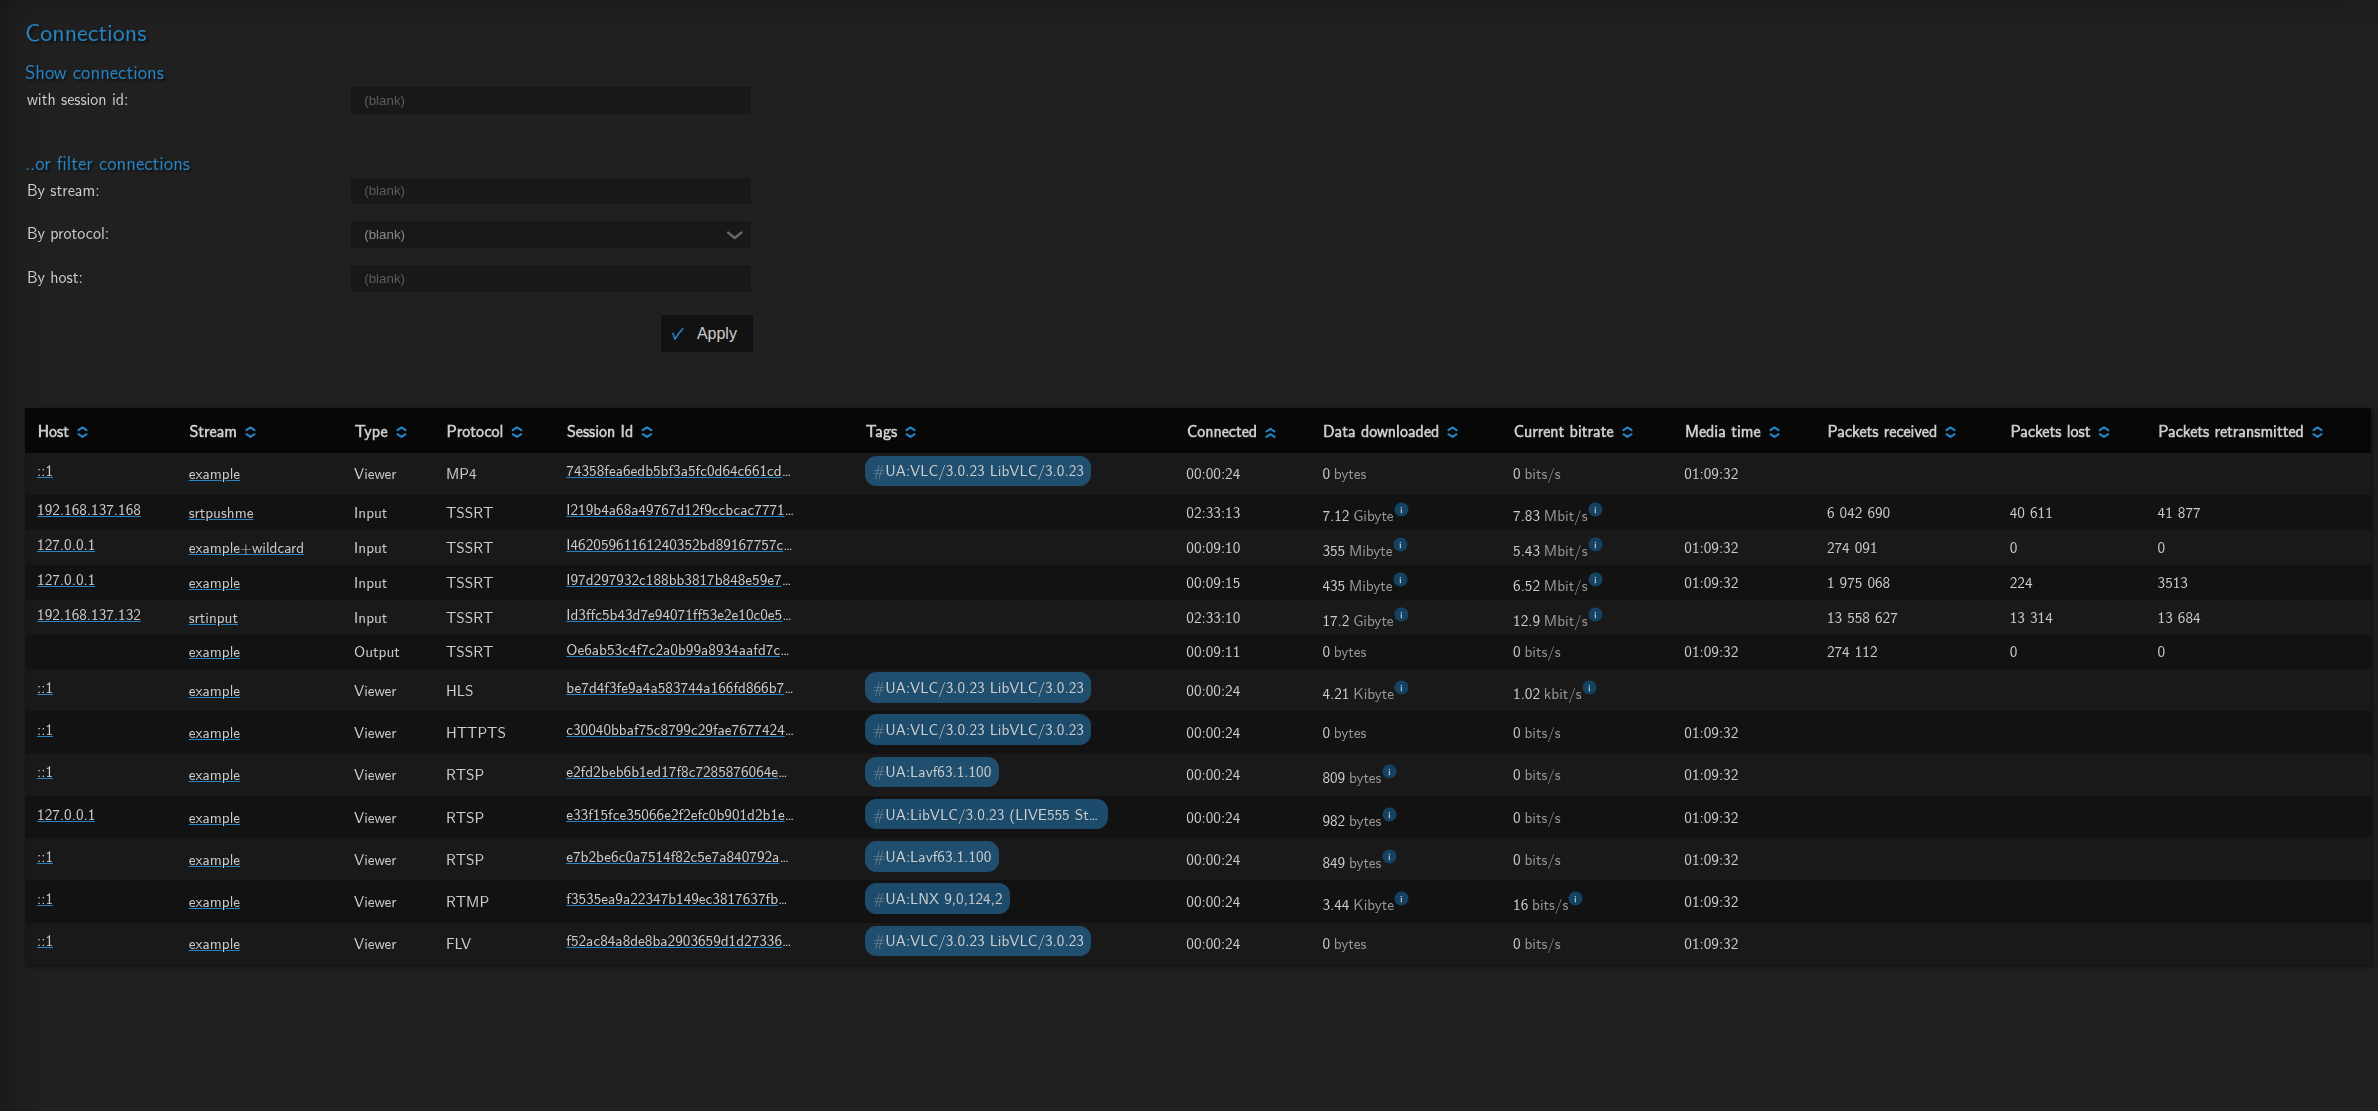
Task: Open session 74358fea6edb5bf3a5fc0d64c661cd link
Action: pos(678,472)
